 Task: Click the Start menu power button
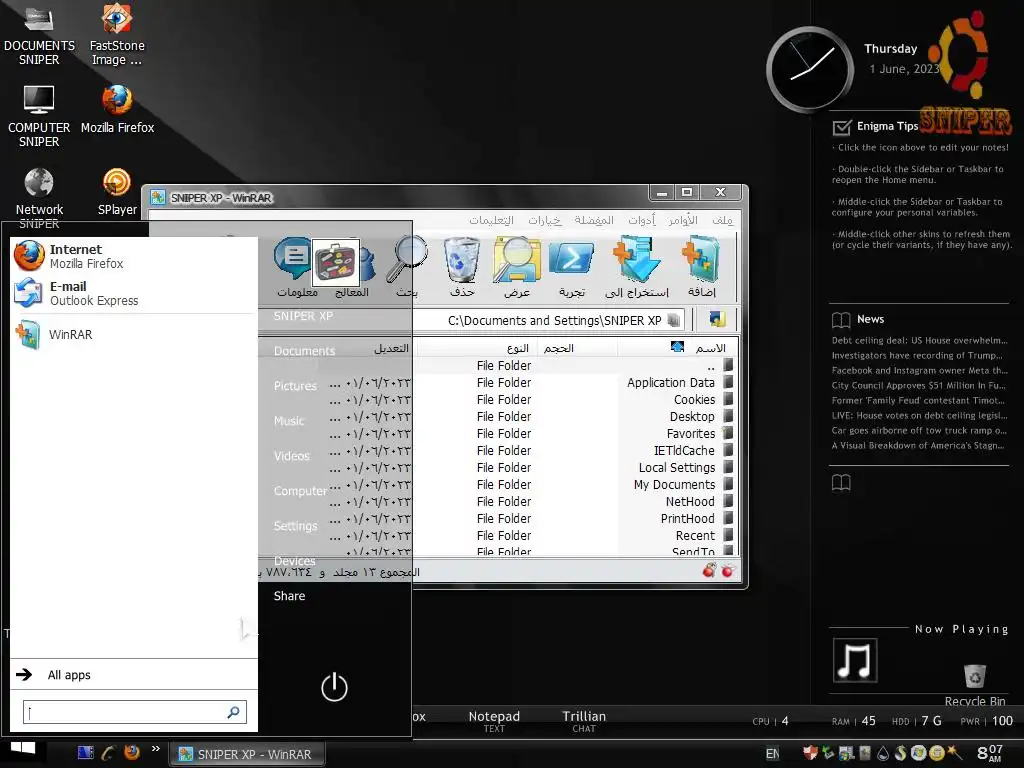click(334, 686)
